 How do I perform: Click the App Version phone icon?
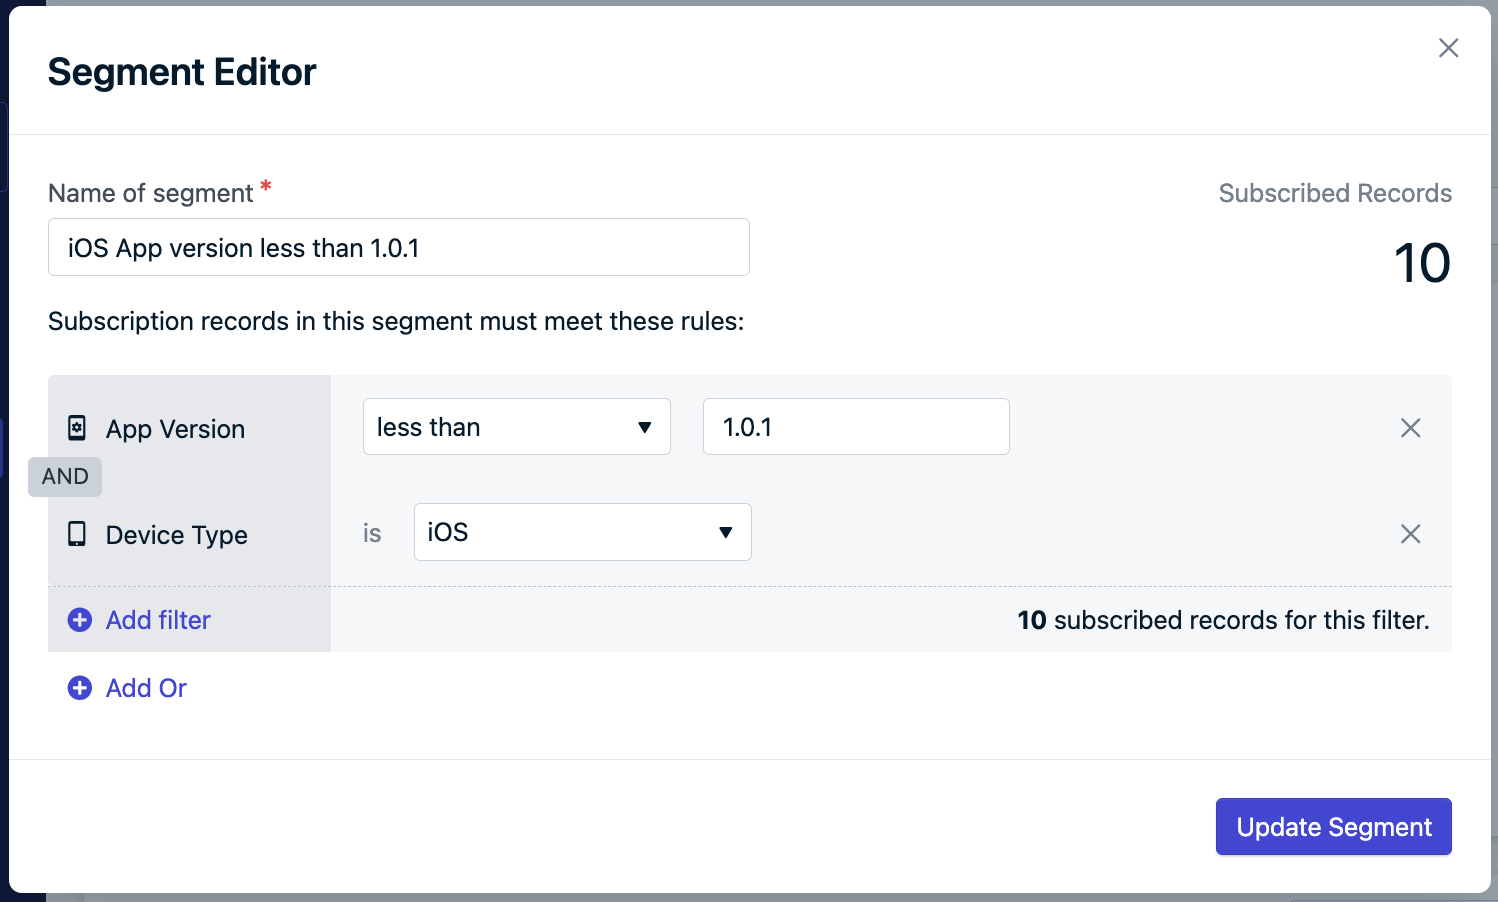[x=77, y=428]
